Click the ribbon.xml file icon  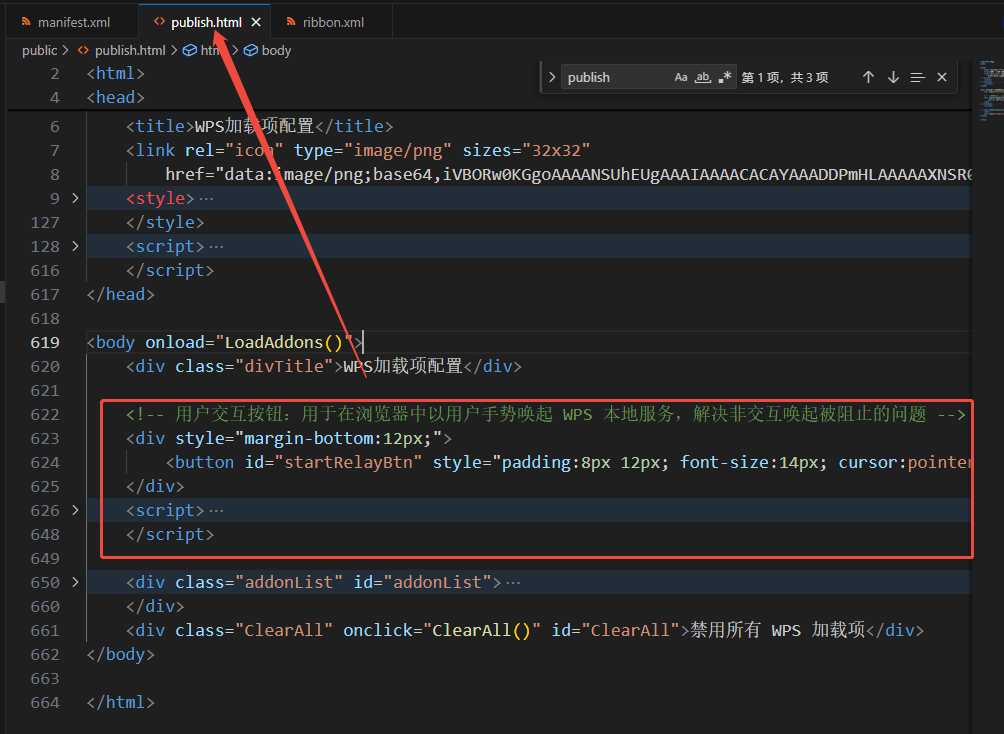[291, 22]
